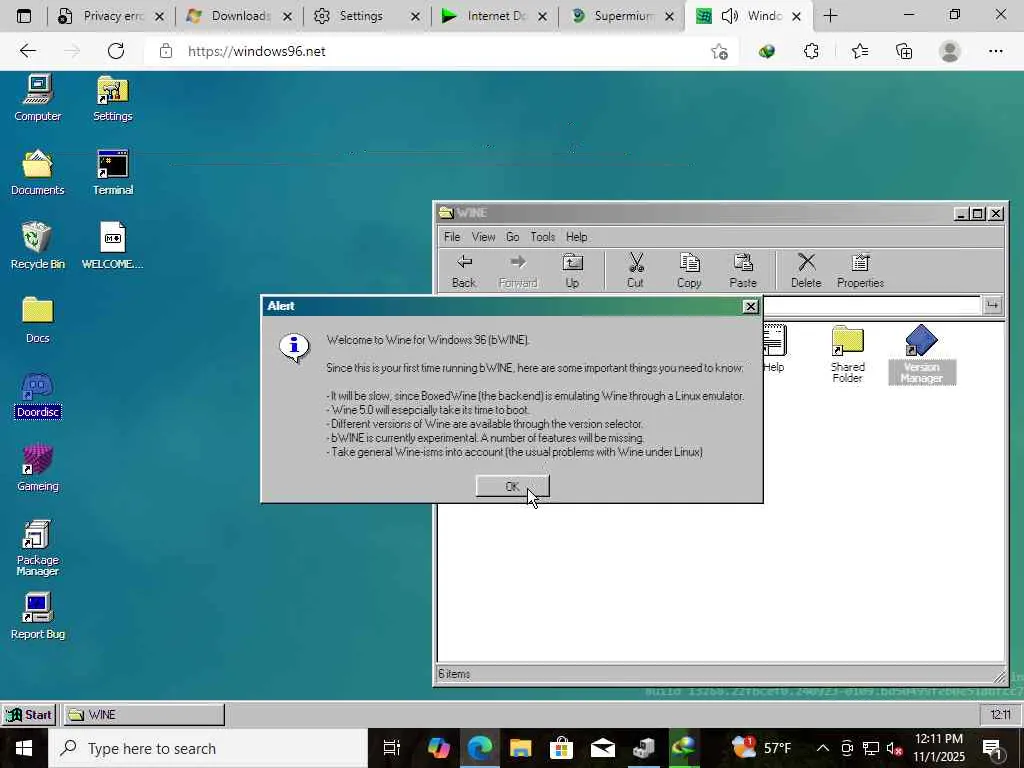
Task: Click the Type here to search box
Action: pos(208,748)
